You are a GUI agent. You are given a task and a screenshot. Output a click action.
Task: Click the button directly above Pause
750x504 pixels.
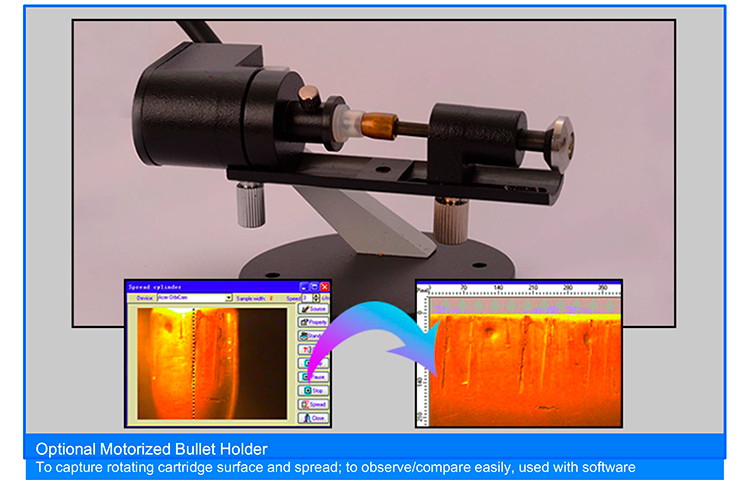pos(315,364)
